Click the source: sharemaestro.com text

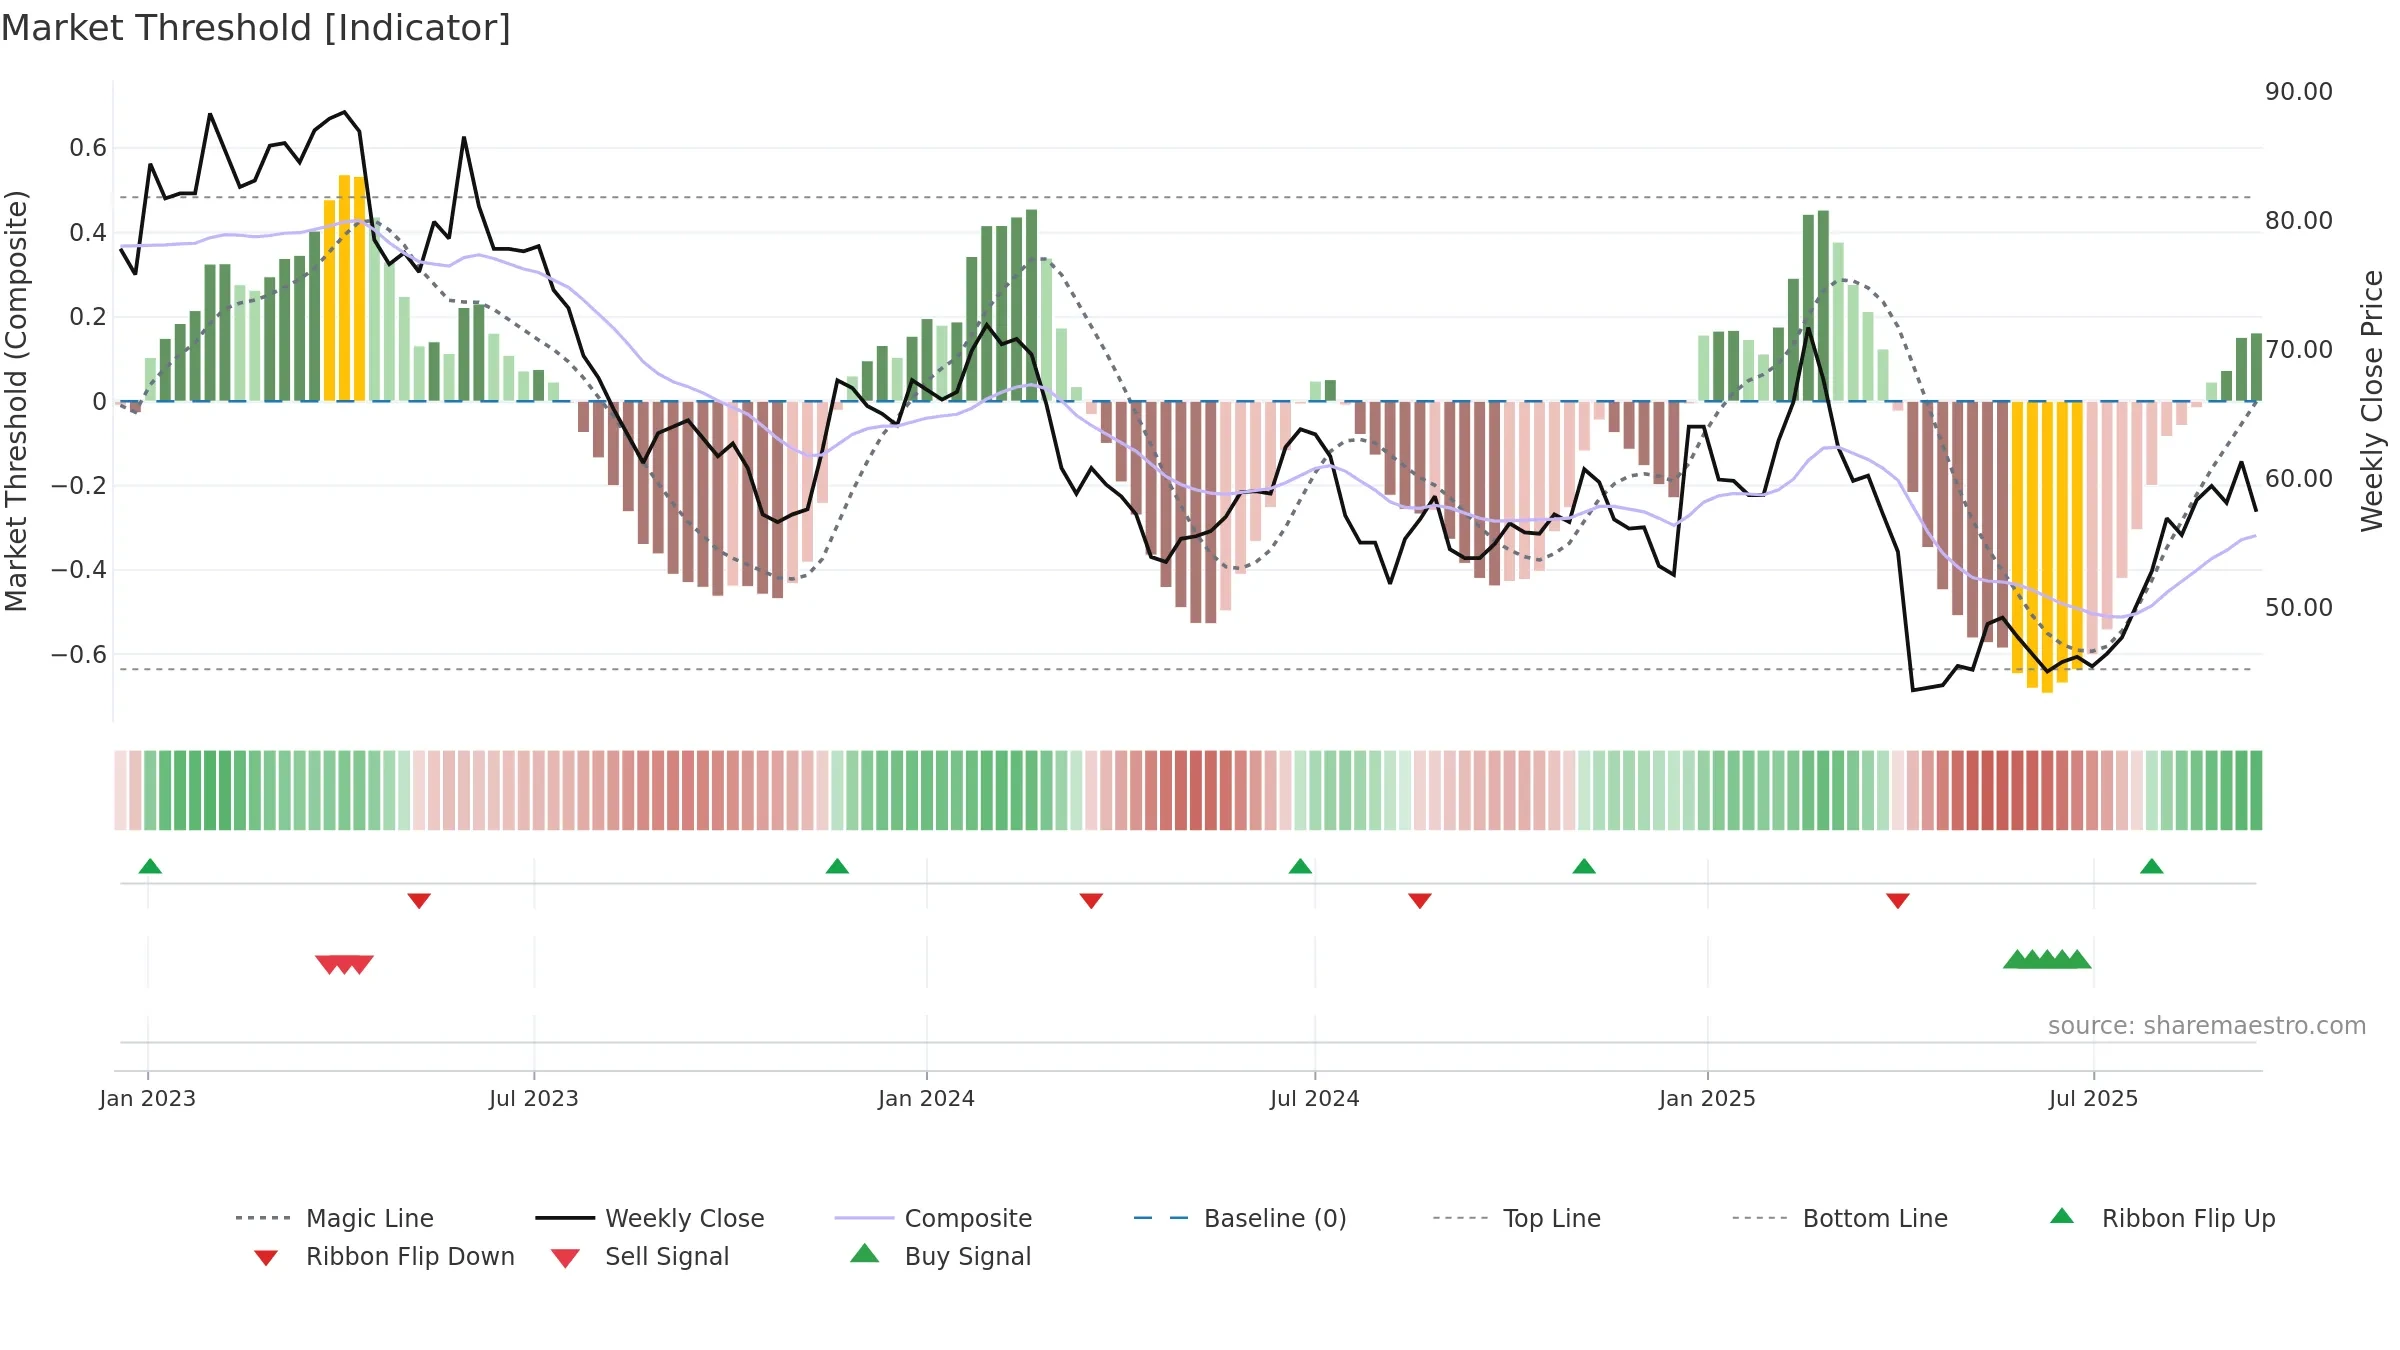(2207, 1025)
